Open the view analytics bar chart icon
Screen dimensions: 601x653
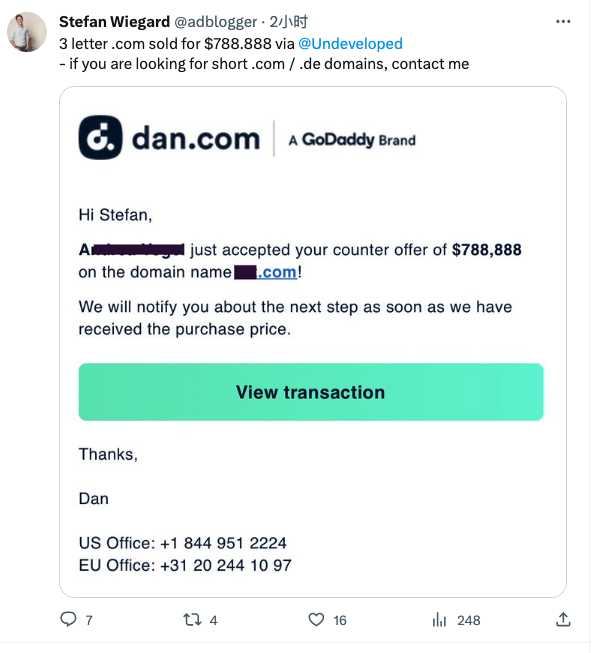[439, 620]
